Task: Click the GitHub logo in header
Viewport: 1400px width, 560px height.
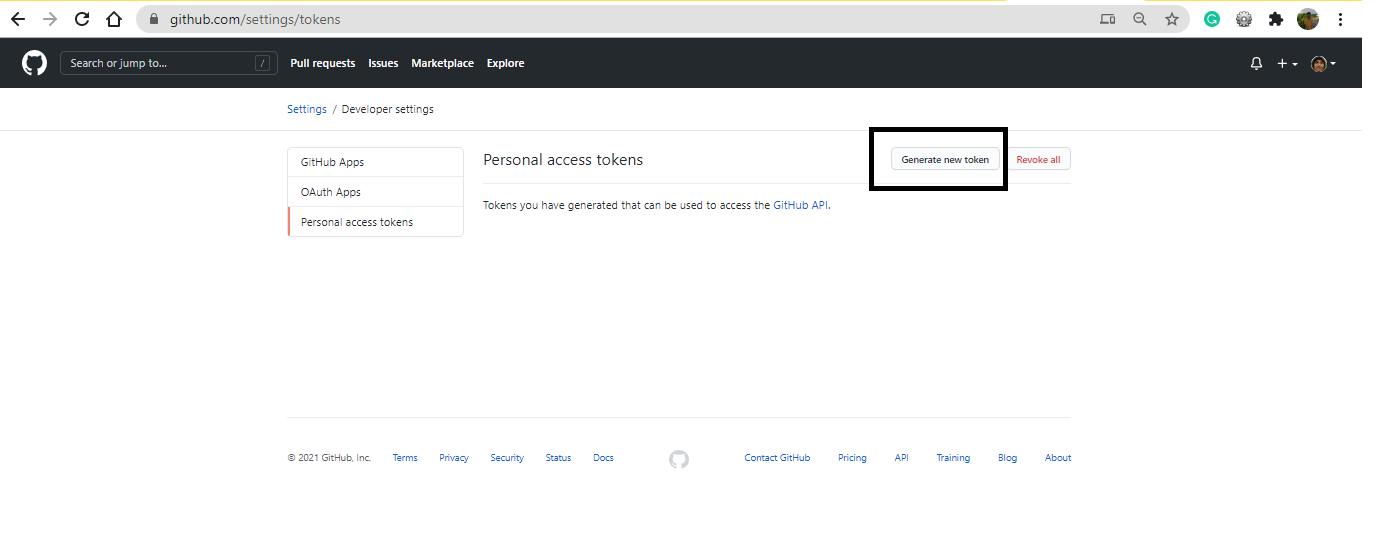Action: coord(34,63)
